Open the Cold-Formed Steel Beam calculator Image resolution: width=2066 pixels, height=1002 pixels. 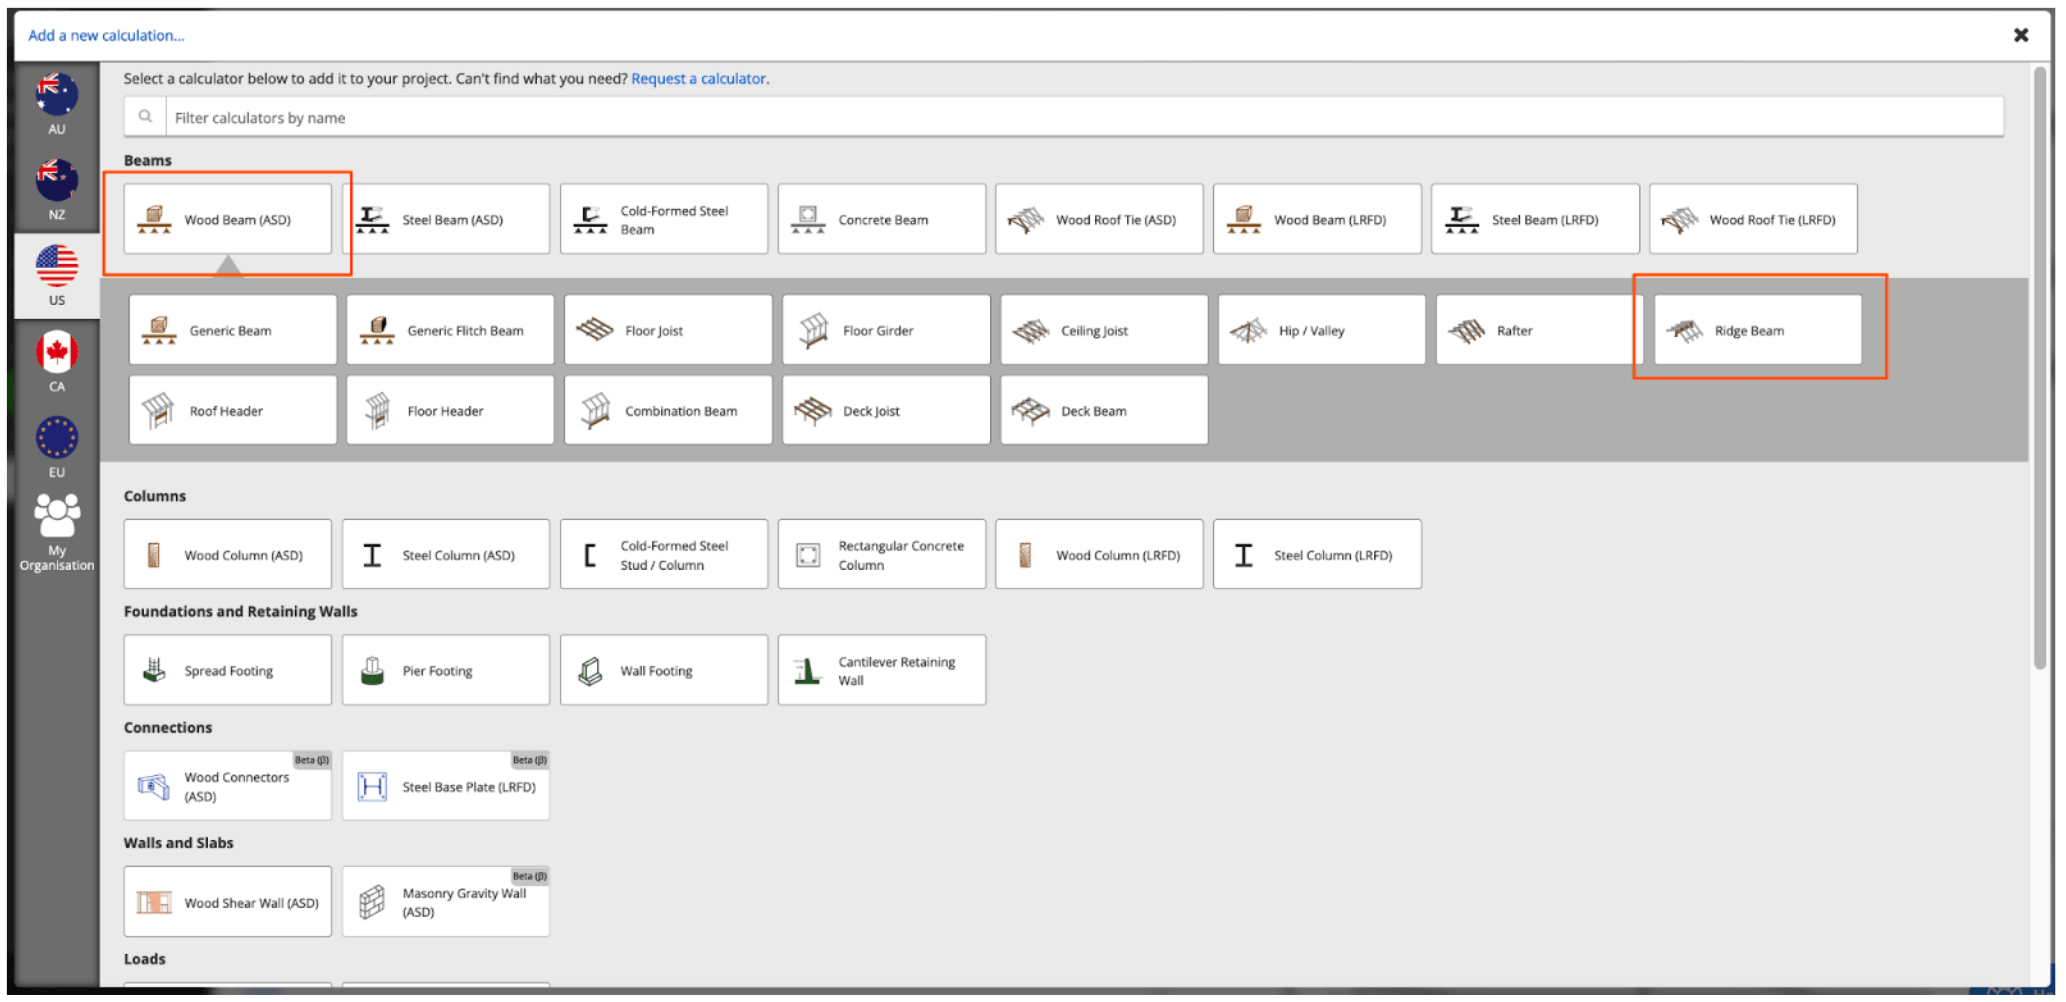[x=664, y=219]
